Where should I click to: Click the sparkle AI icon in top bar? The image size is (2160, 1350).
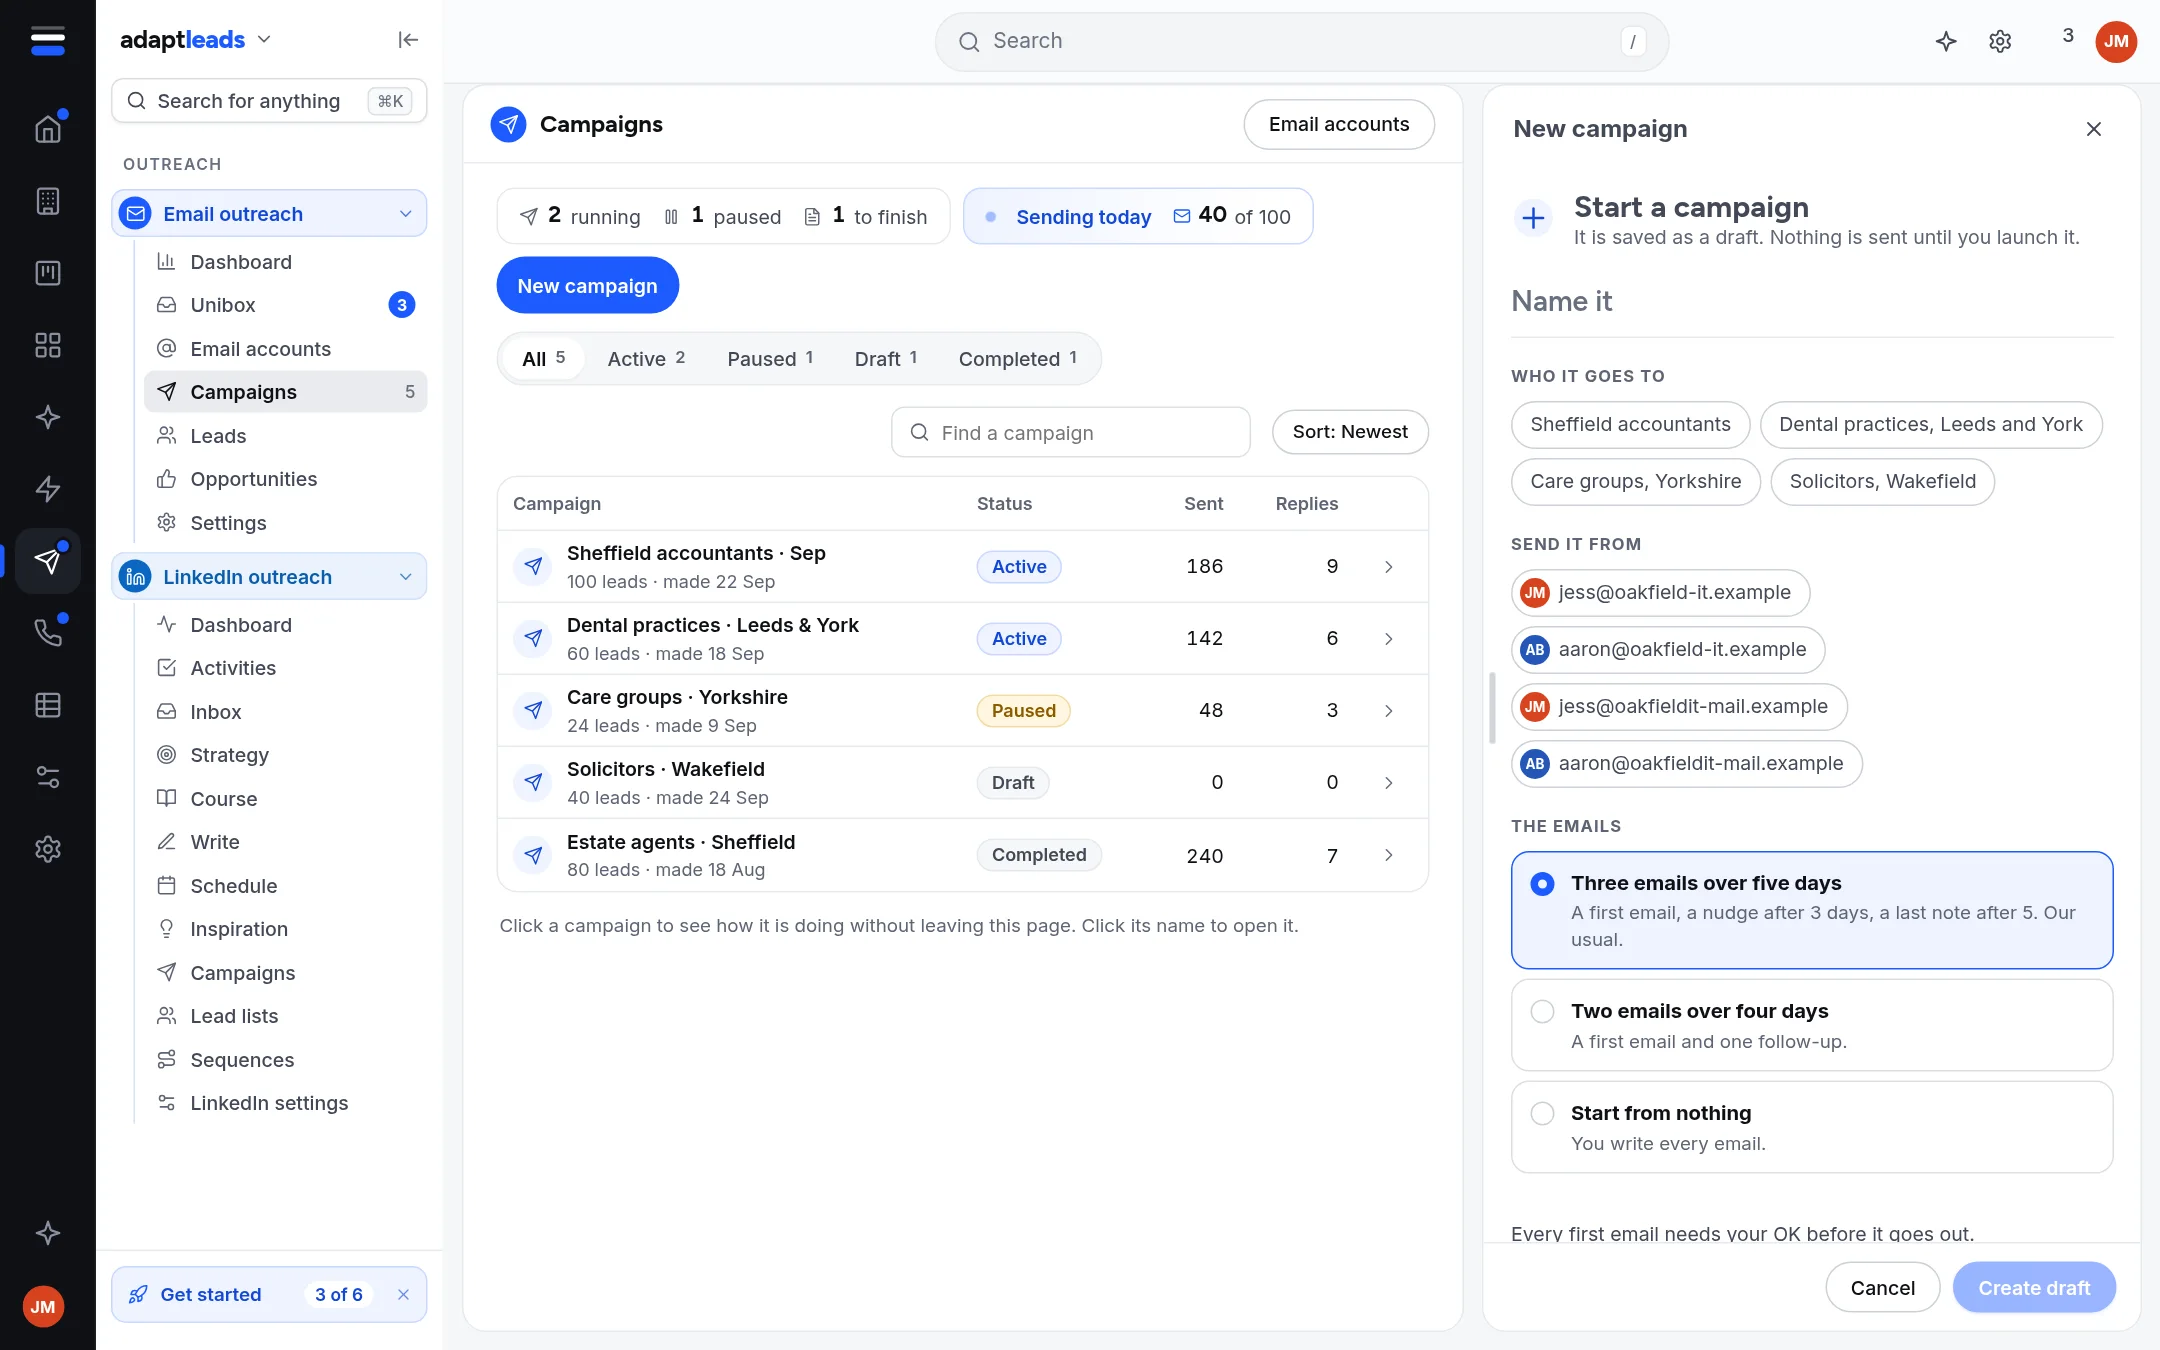pyautogui.click(x=1946, y=41)
